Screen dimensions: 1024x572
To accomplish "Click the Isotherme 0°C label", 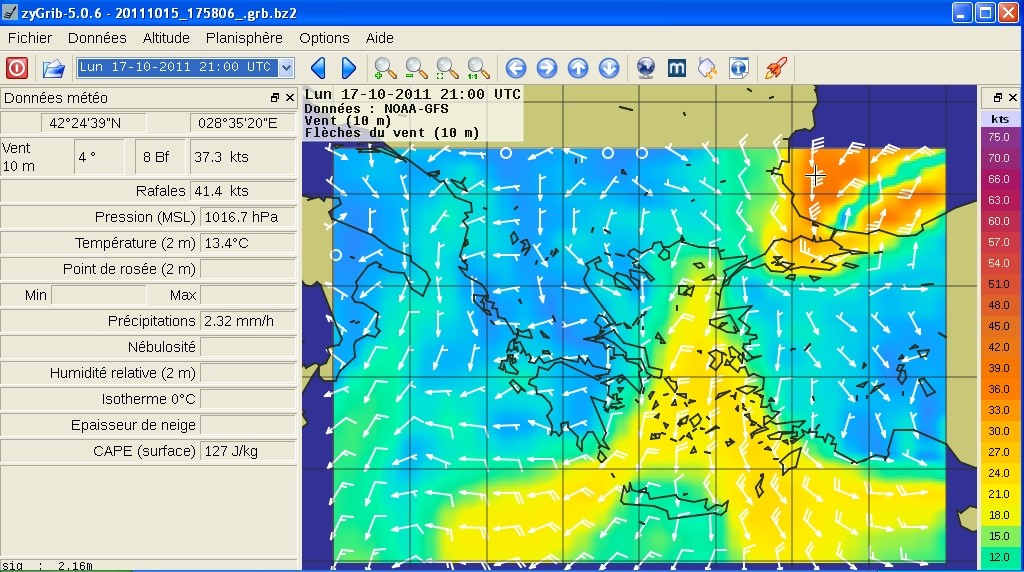I will (148, 399).
